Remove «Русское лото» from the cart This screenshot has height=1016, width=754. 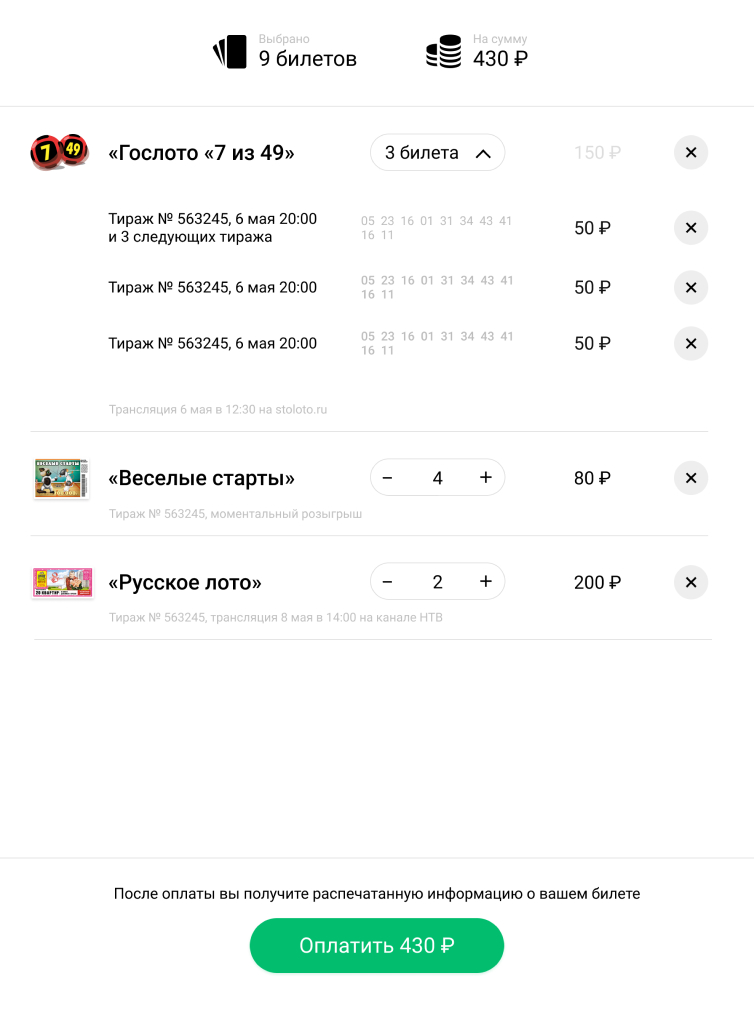click(x=690, y=582)
